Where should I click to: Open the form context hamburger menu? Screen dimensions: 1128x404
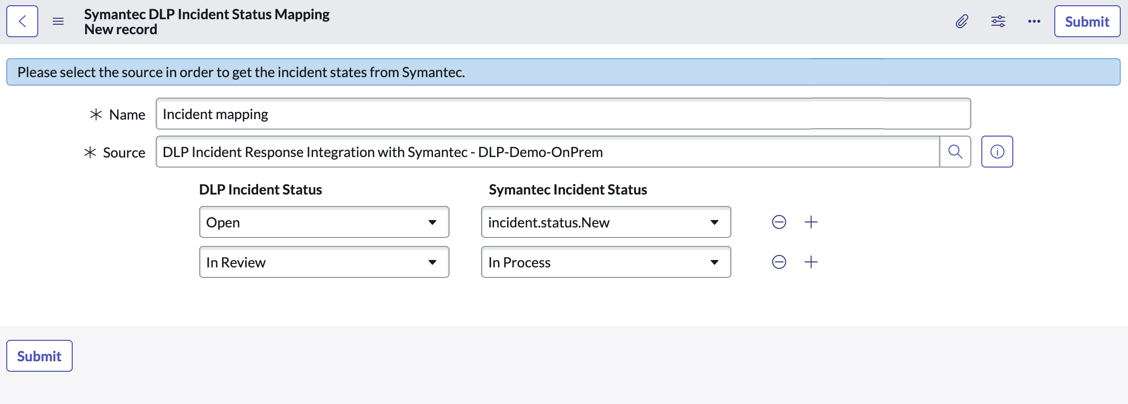click(58, 22)
